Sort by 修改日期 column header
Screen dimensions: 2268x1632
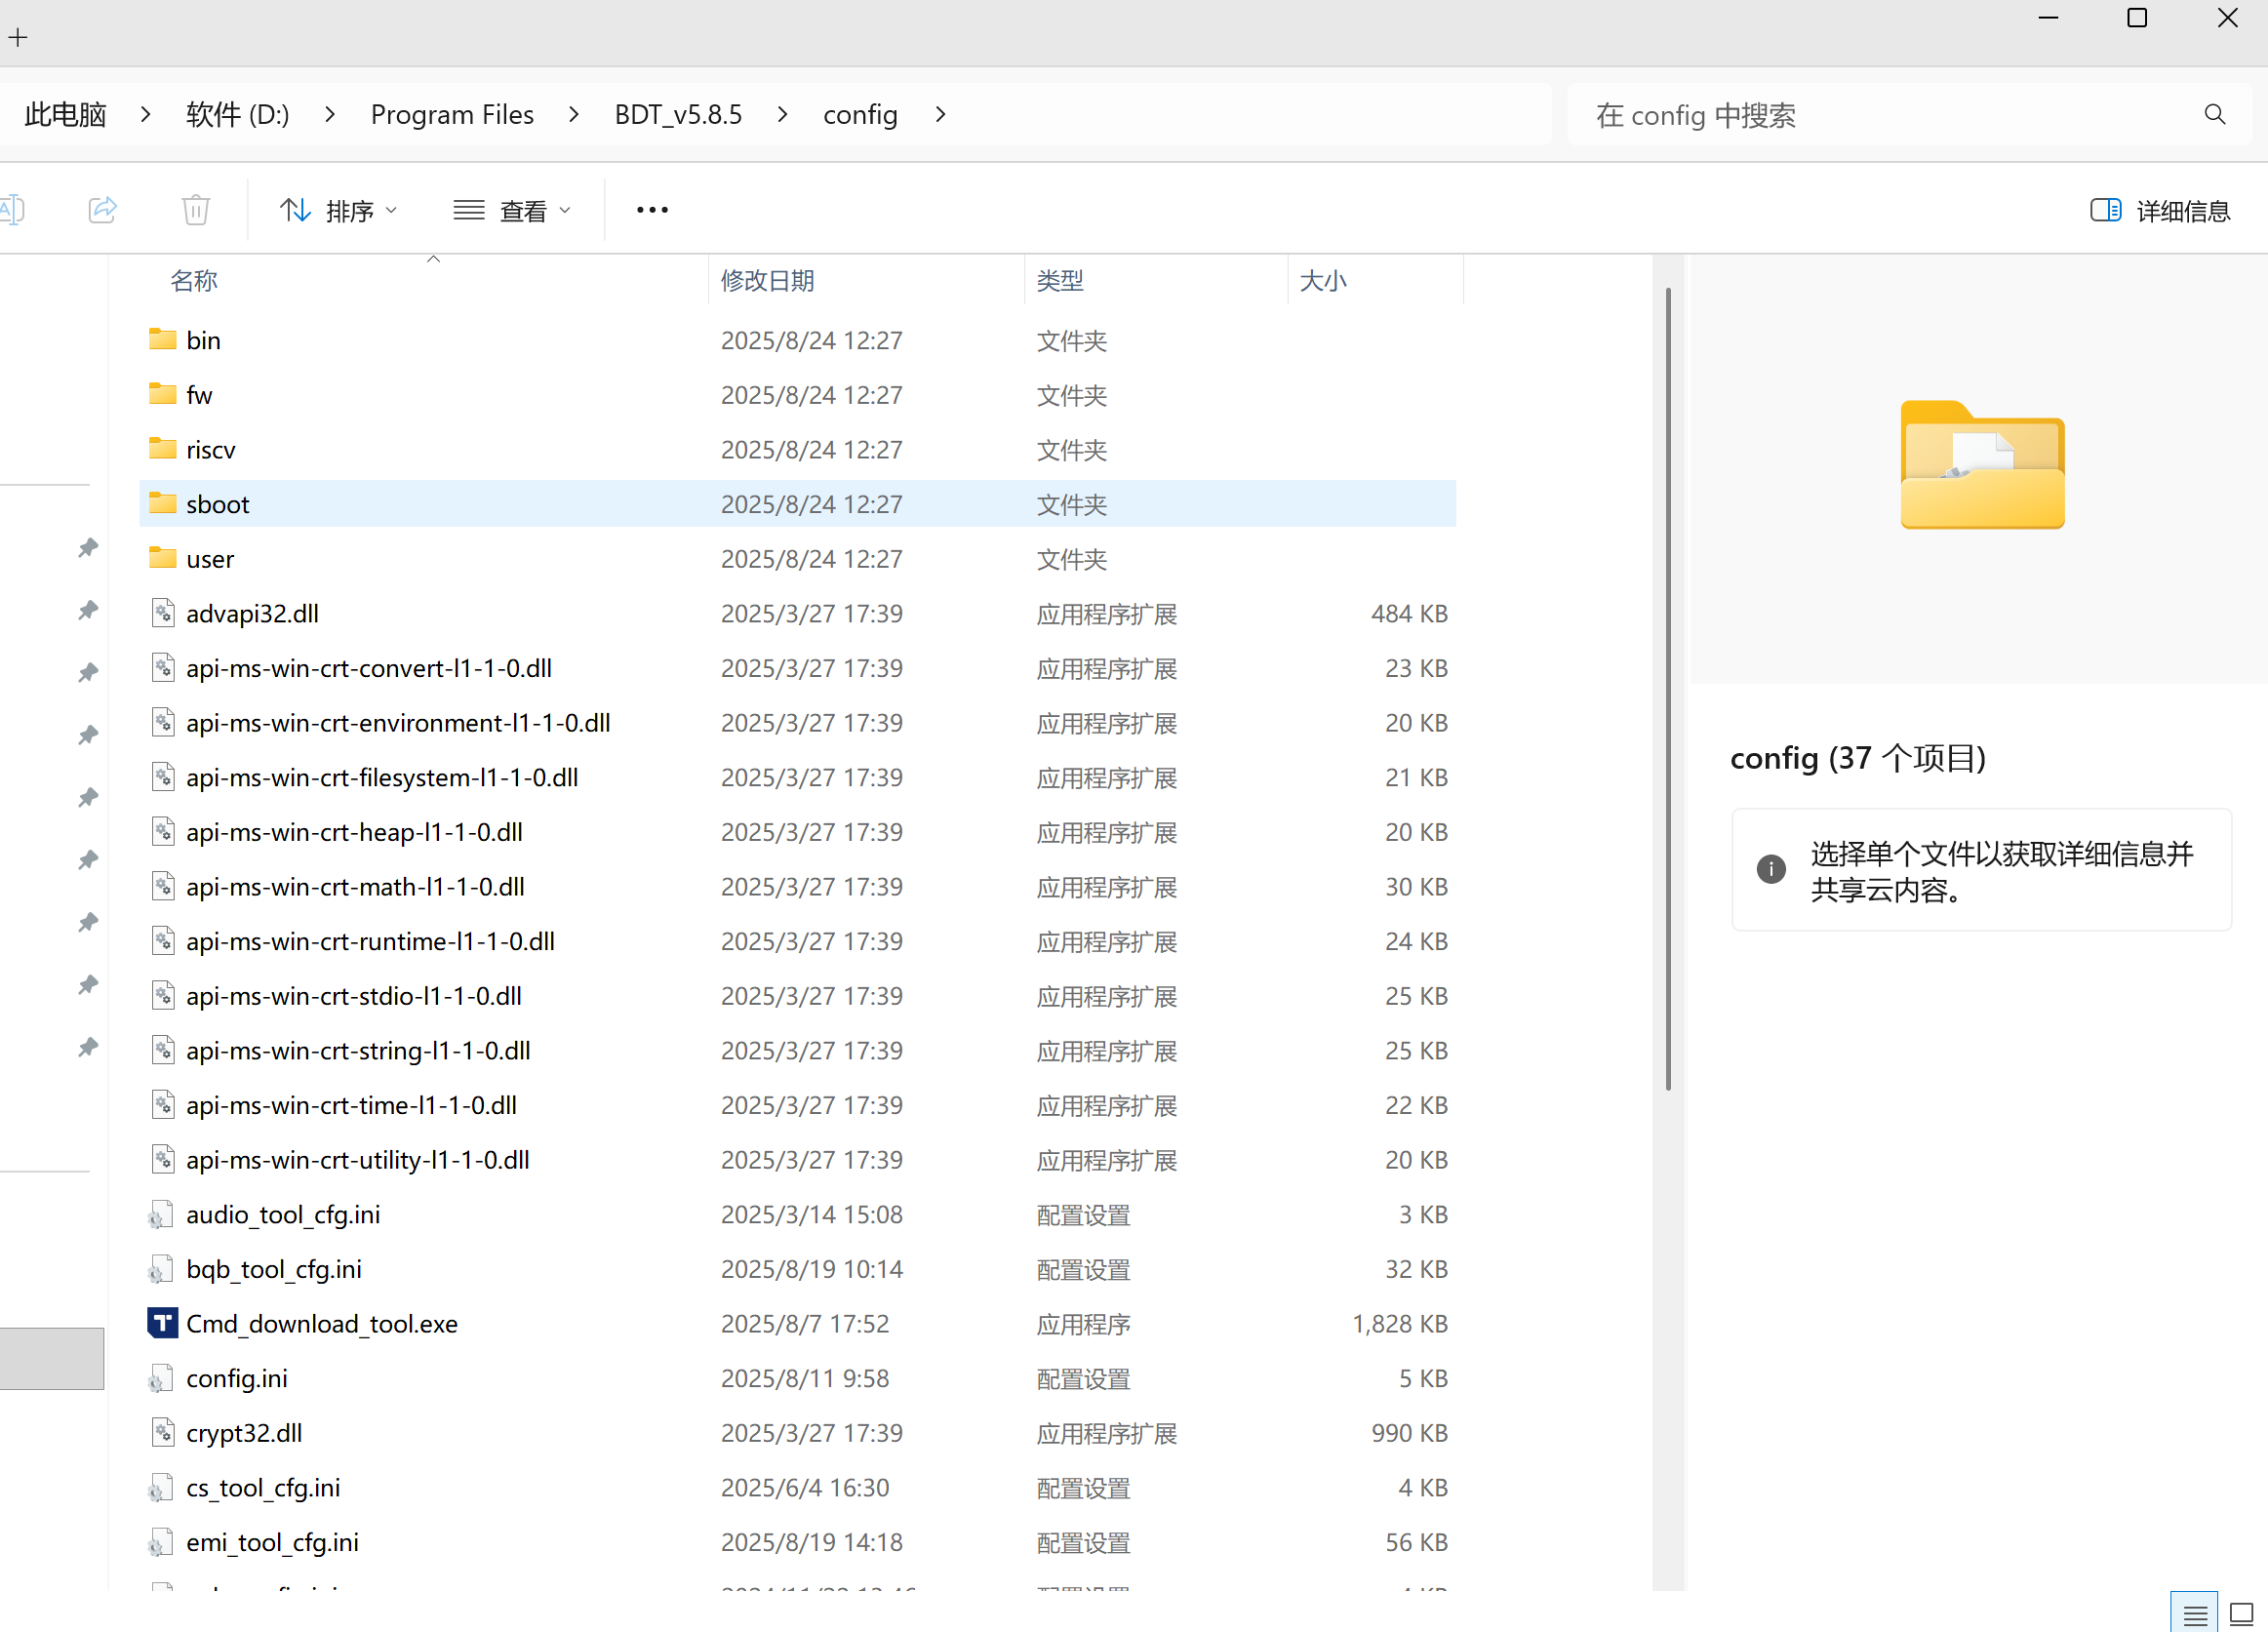(768, 280)
